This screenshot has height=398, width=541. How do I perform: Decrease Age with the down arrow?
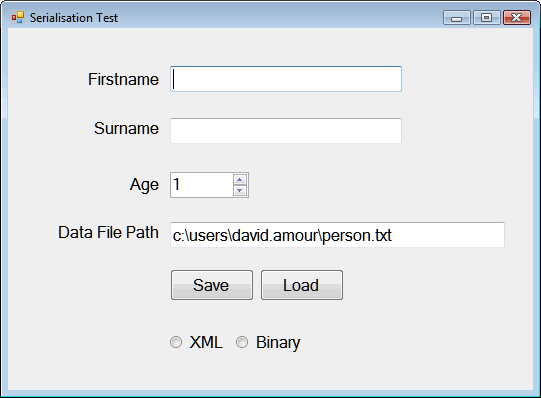point(240,190)
